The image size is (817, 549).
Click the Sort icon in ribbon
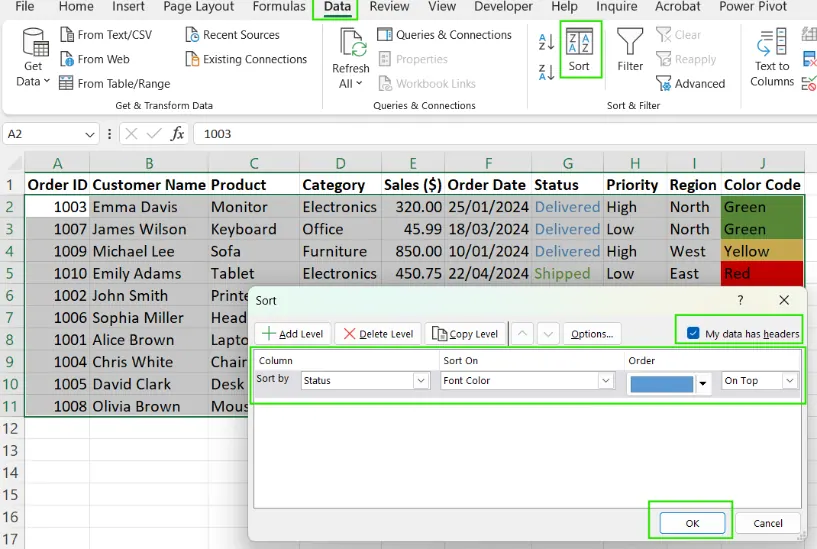(x=579, y=42)
